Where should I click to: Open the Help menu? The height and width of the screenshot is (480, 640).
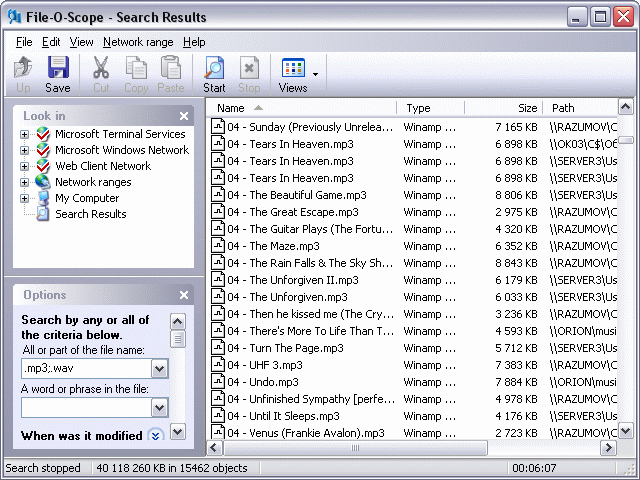(194, 42)
